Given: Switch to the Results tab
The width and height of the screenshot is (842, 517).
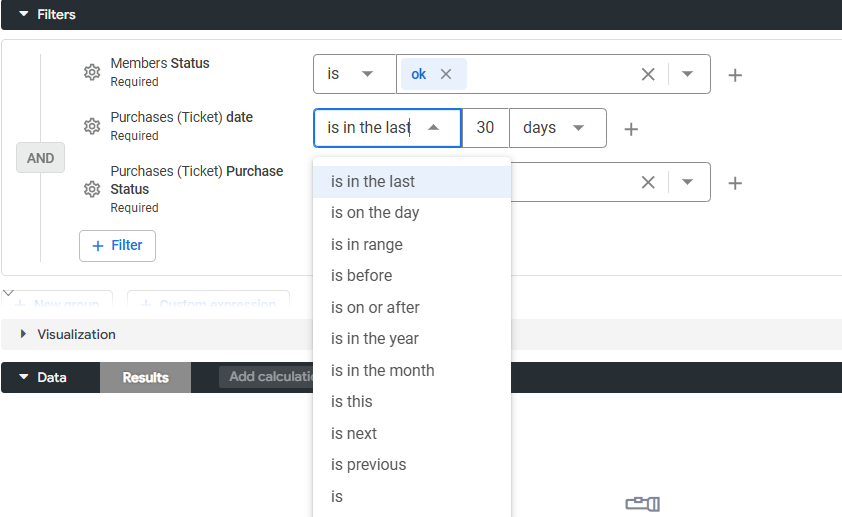Looking at the screenshot, I should [146, 377].
